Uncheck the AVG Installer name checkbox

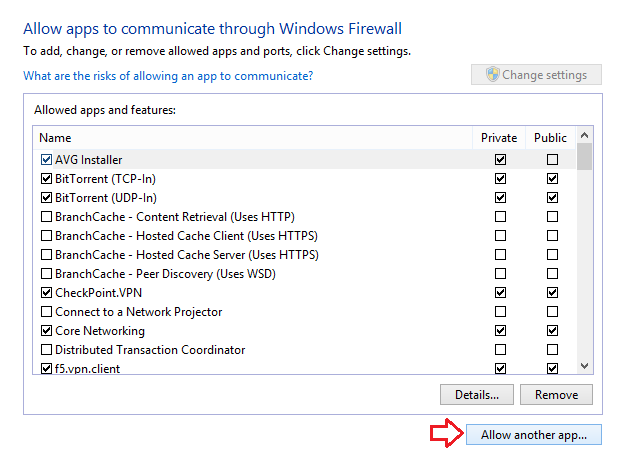(46, 160)
